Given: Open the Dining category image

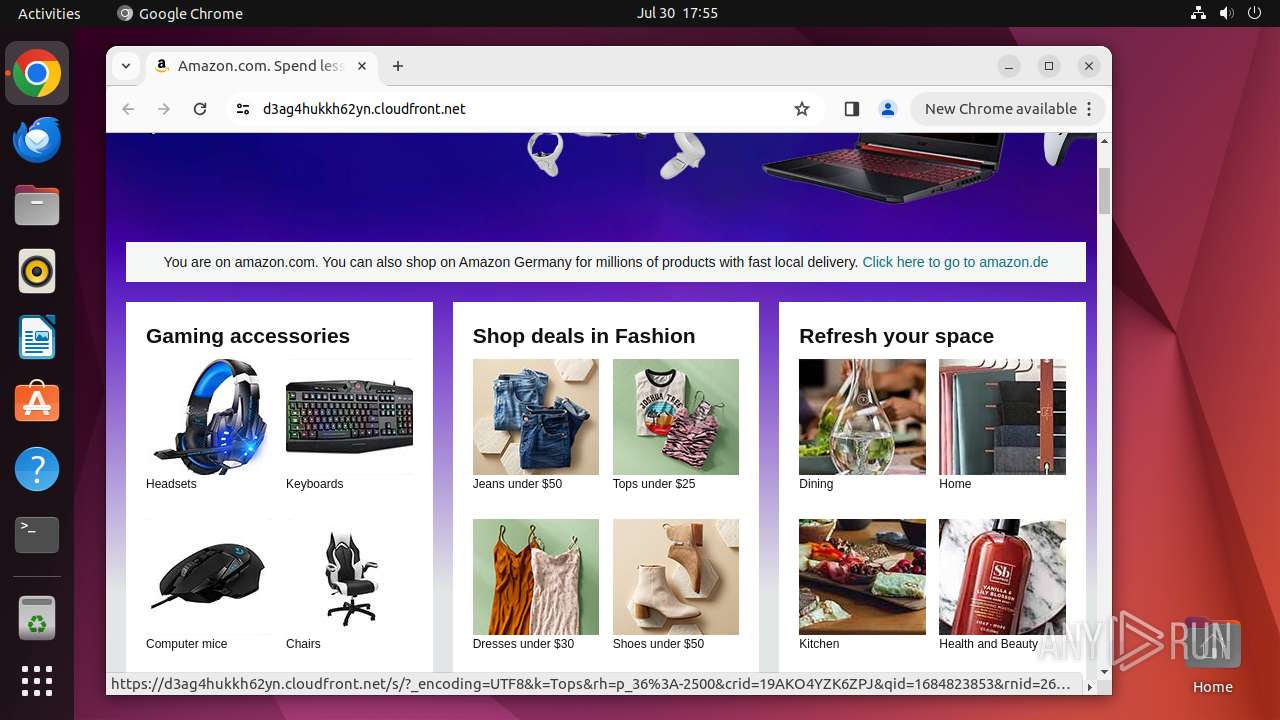Looking at the screenshot, I should 862,417.
